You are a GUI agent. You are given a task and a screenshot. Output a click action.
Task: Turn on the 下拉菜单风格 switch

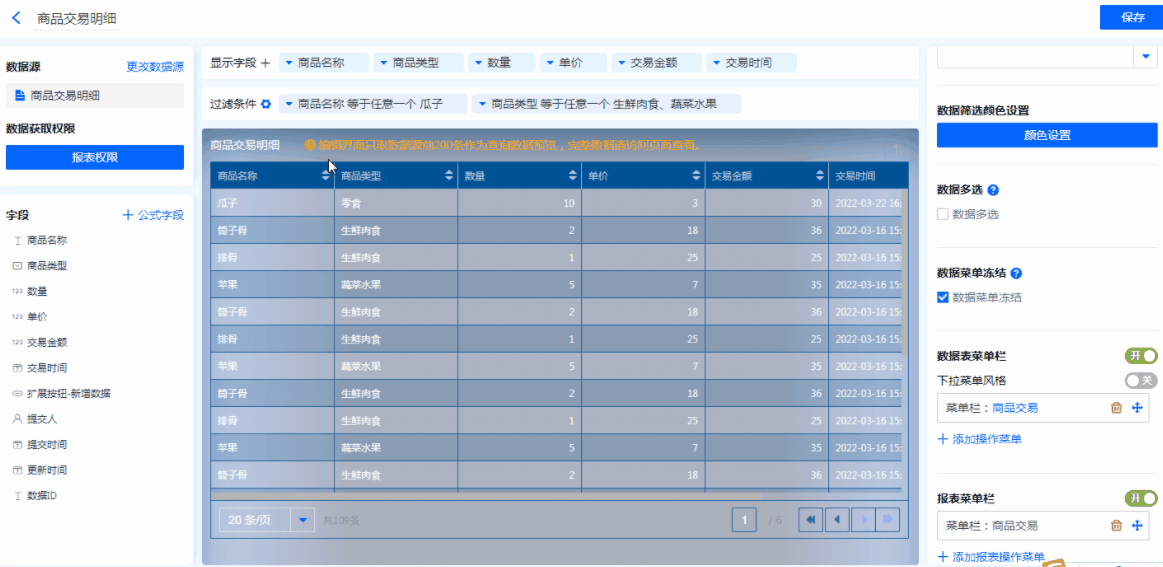click(1141, 381)
